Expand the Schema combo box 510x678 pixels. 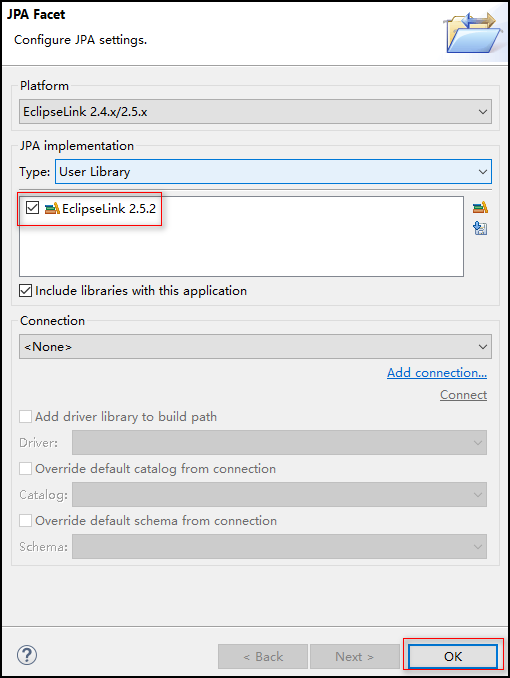[x=279, y=547]
